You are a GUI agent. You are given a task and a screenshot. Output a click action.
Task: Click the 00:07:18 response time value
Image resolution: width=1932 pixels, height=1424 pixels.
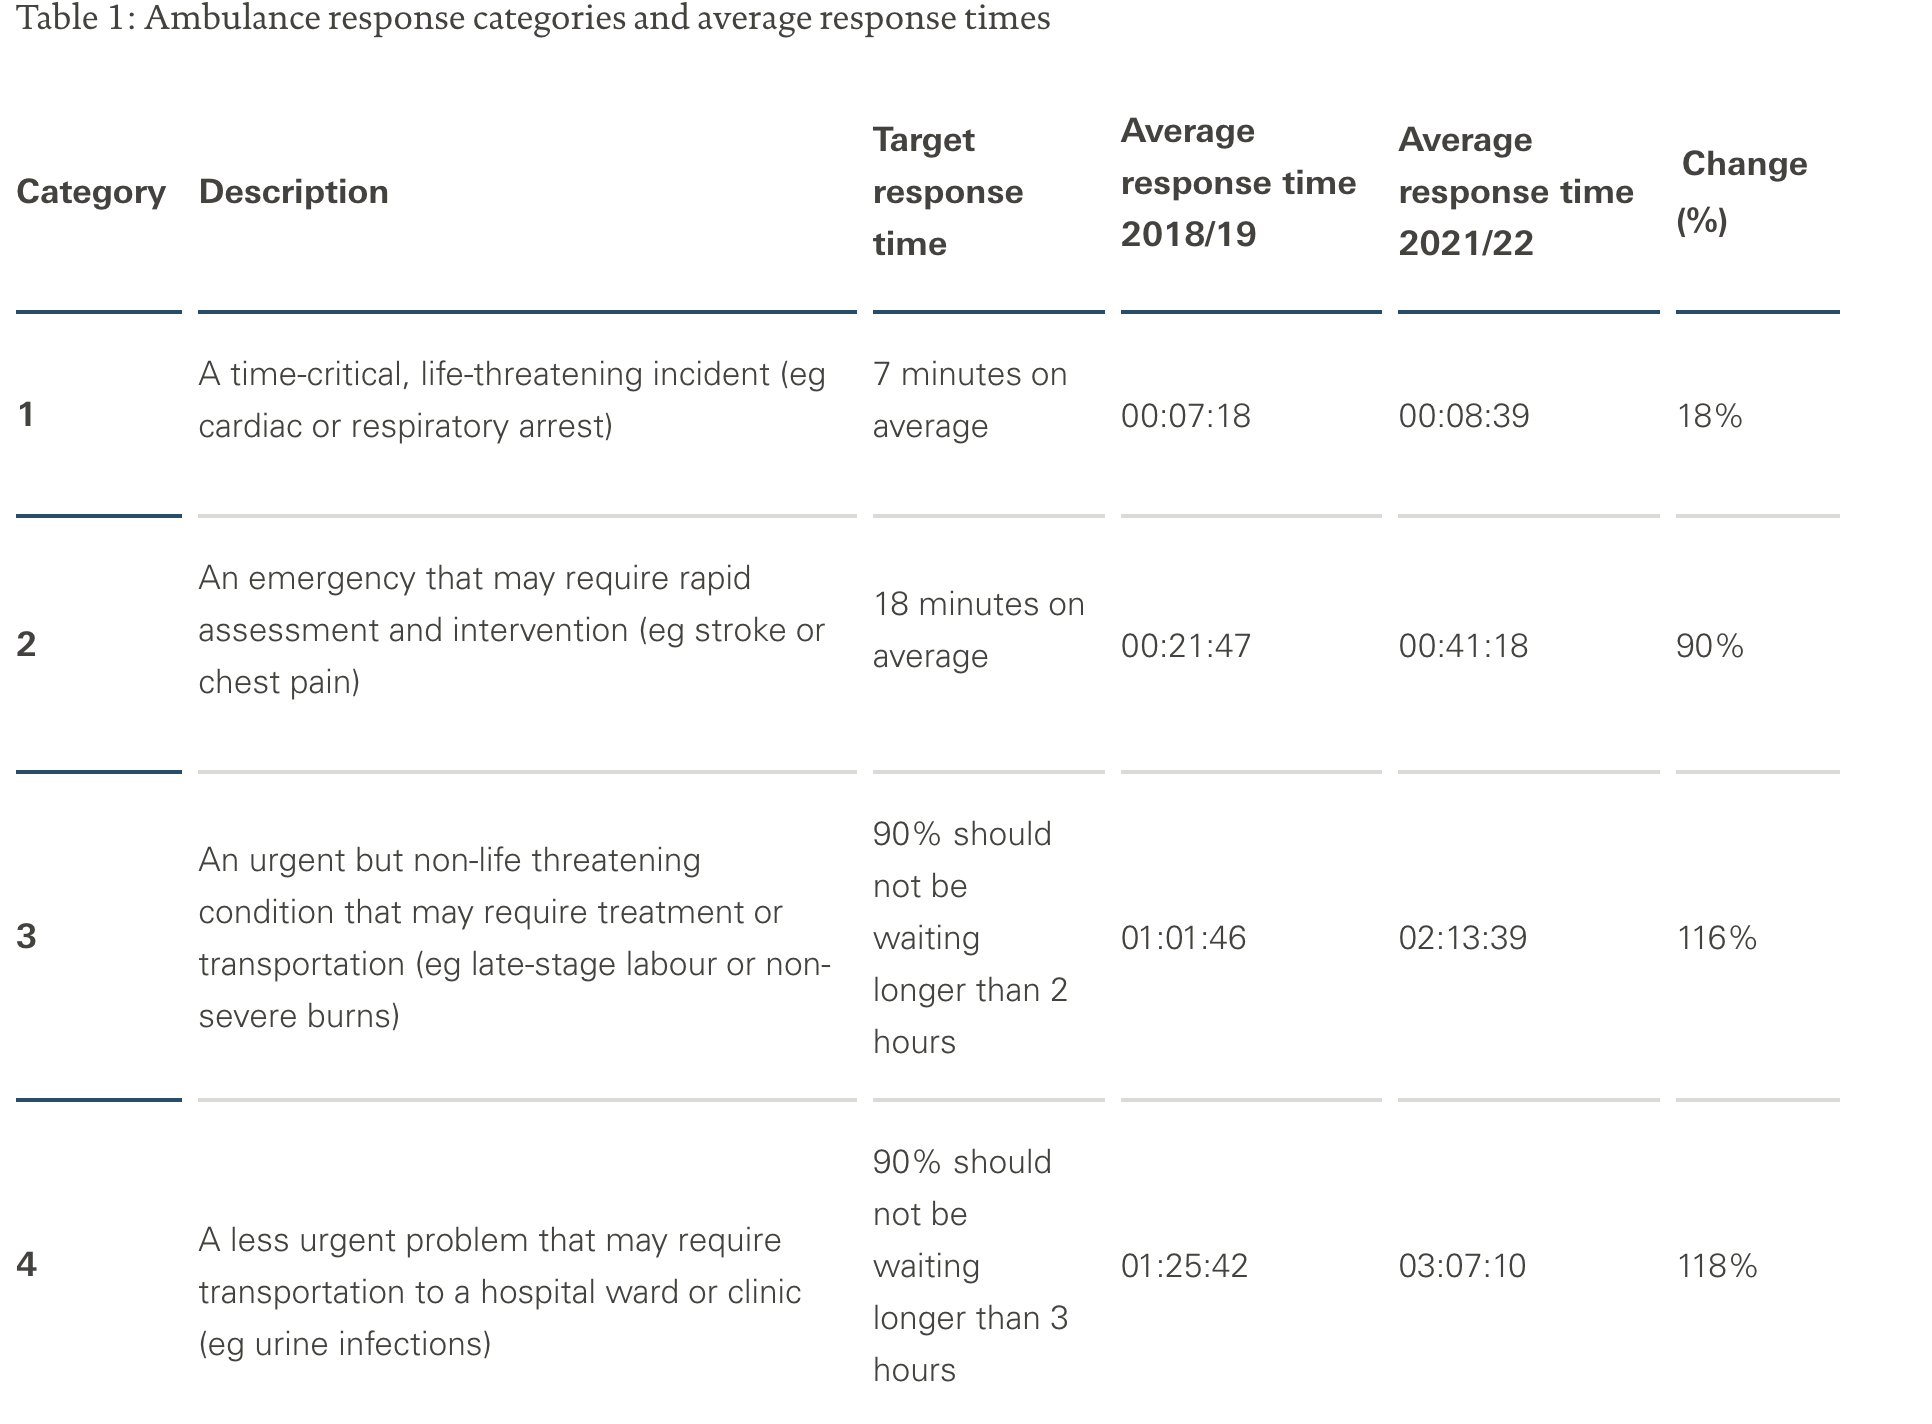pyautogui.click(x=1185, y=416)
